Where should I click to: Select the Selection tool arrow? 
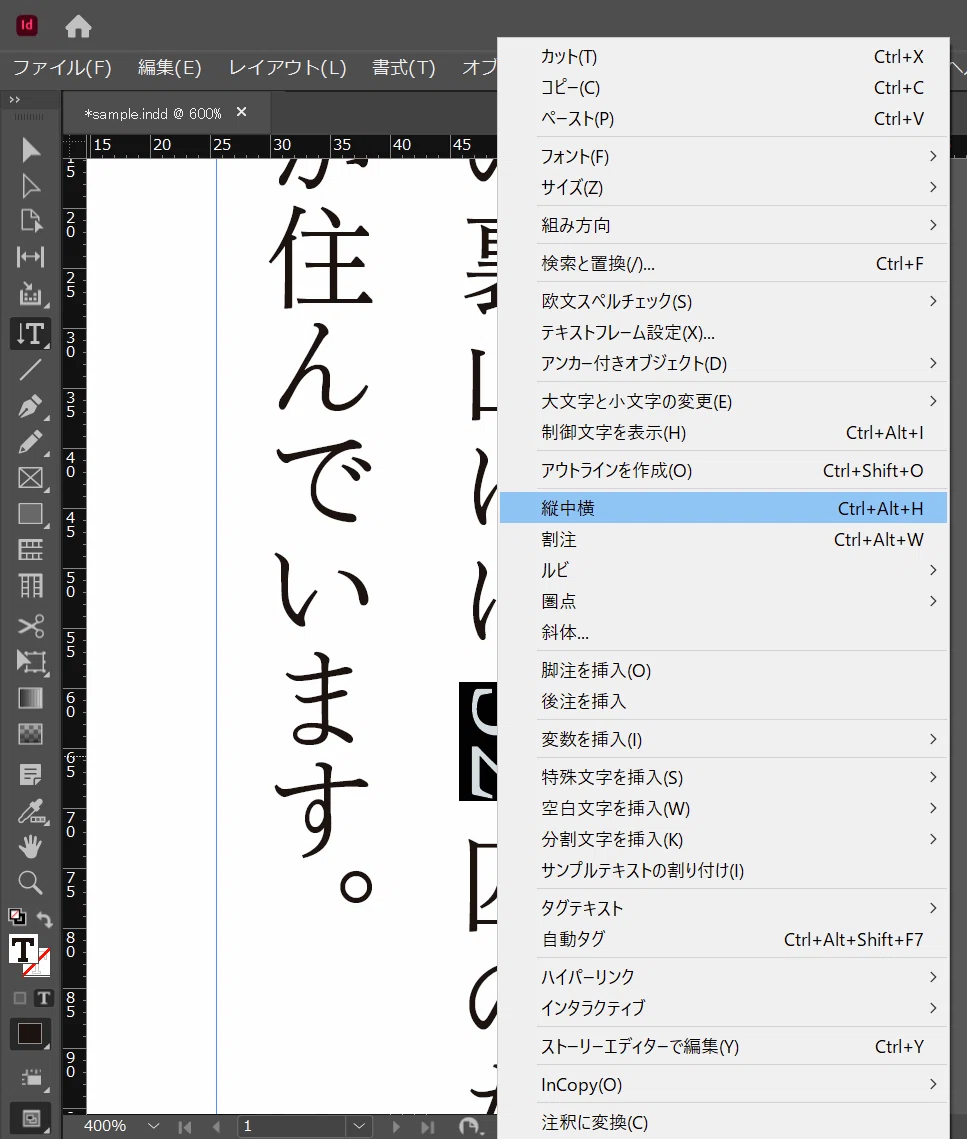(x=30, y=150)
